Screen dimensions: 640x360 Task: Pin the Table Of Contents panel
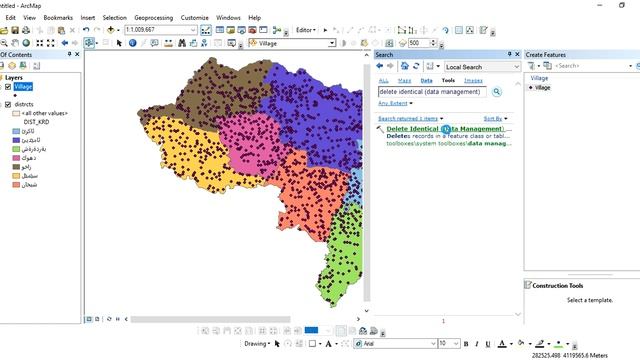[x=69, y=54]
